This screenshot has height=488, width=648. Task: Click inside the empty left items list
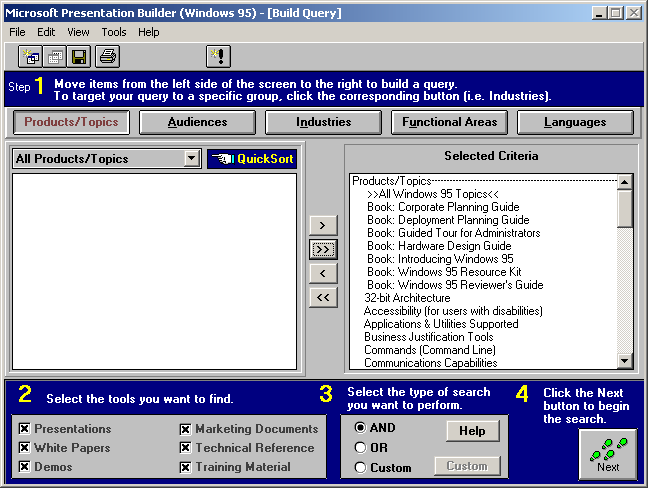(155, 271)
